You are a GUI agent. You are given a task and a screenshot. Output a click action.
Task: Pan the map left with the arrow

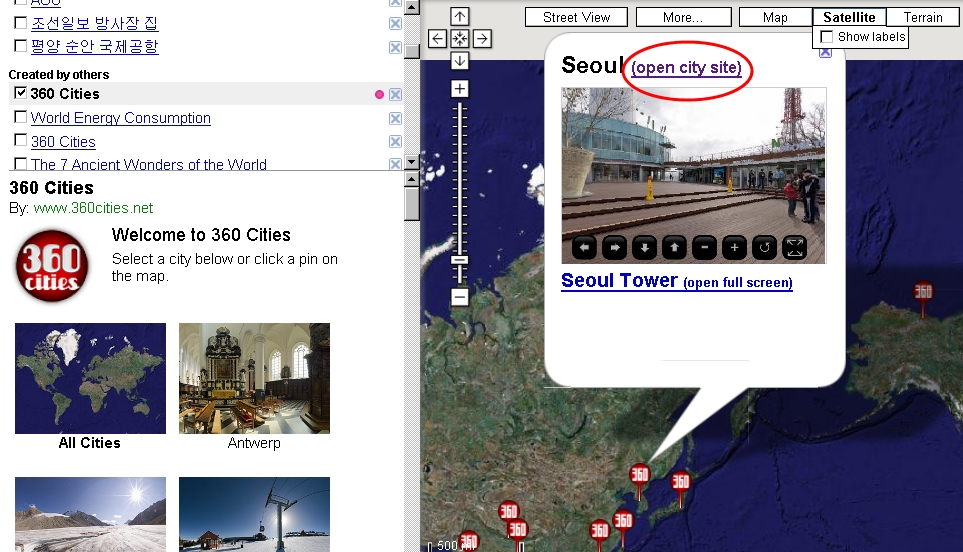437,39
